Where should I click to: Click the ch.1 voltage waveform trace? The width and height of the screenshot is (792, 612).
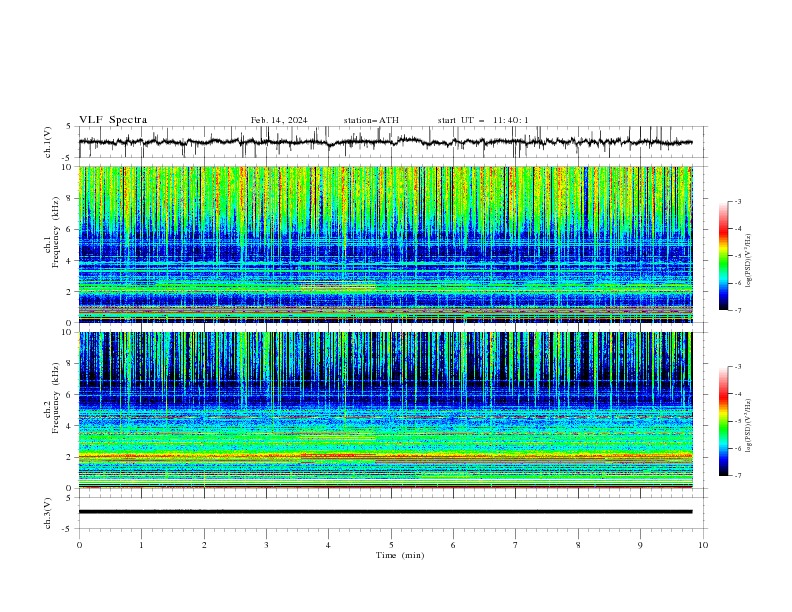click(x=385, y=142)
